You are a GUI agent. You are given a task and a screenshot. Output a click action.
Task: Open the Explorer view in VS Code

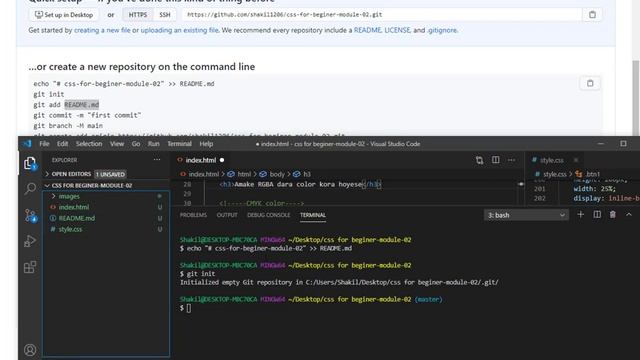click(30, 163)
